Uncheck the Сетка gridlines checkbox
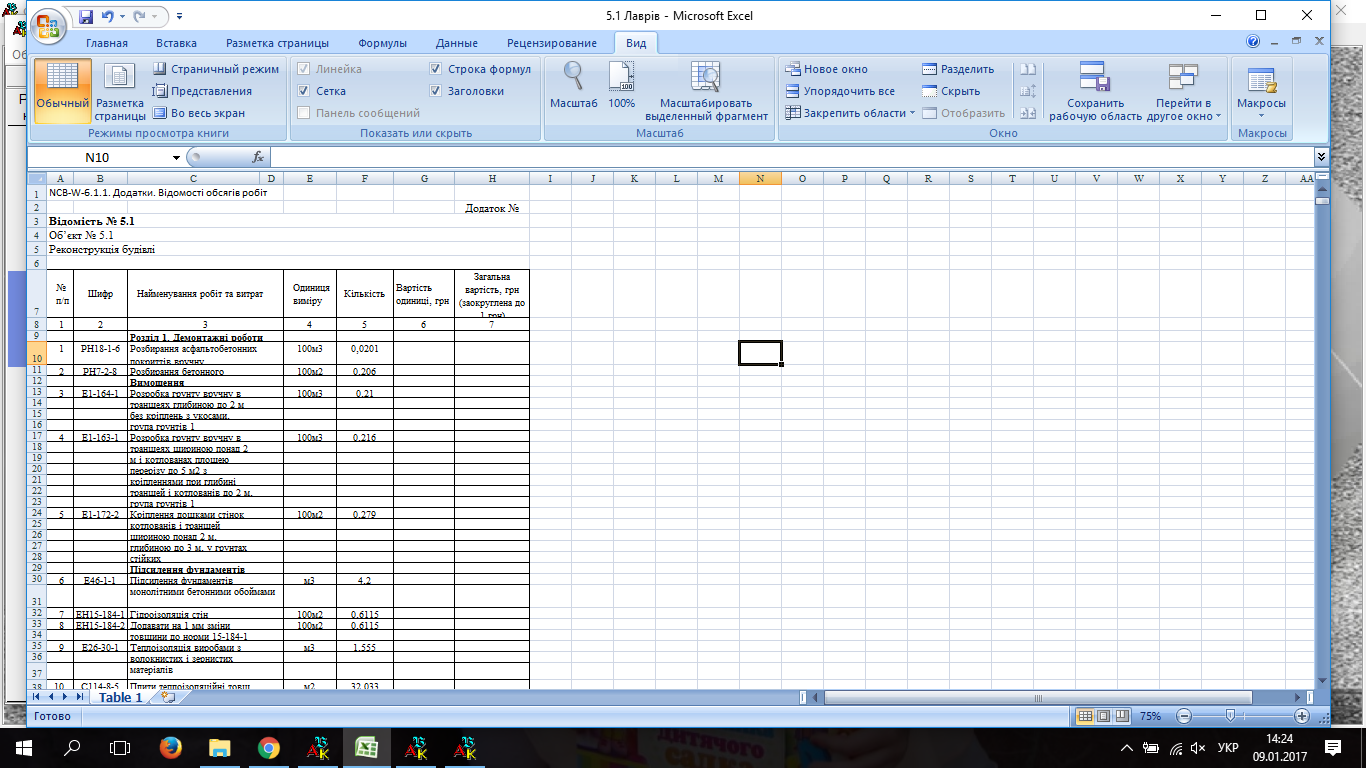This screenshot has width=1366, height=768. tap(304, 91)
